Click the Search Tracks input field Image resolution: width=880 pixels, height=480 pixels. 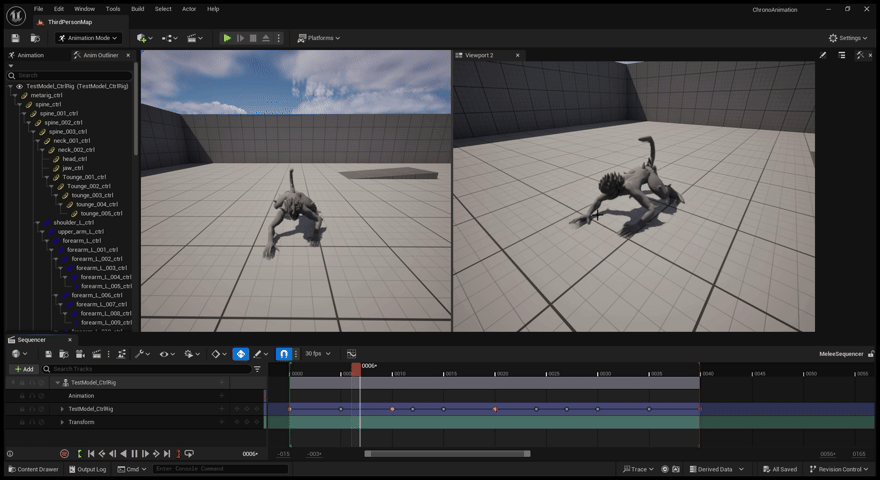(150, 369)
